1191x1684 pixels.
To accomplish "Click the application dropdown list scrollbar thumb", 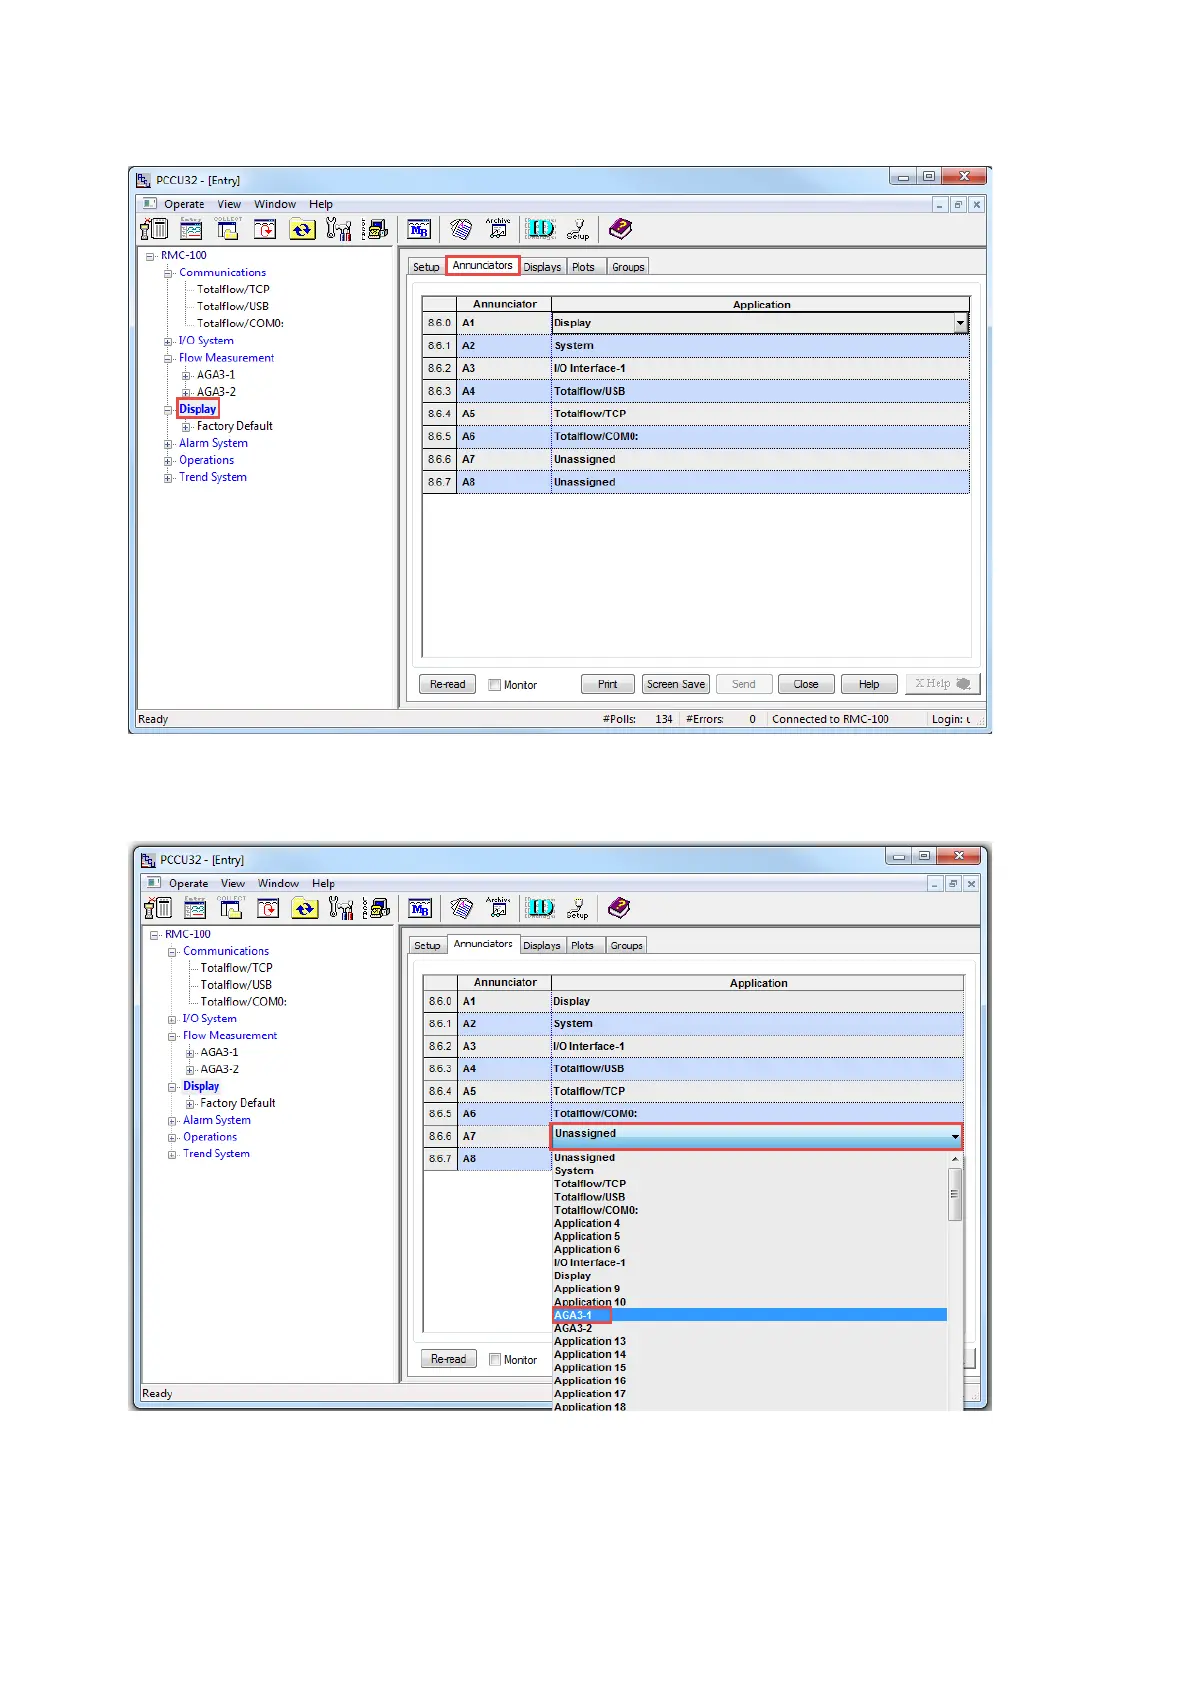I will pos(954,1194).
